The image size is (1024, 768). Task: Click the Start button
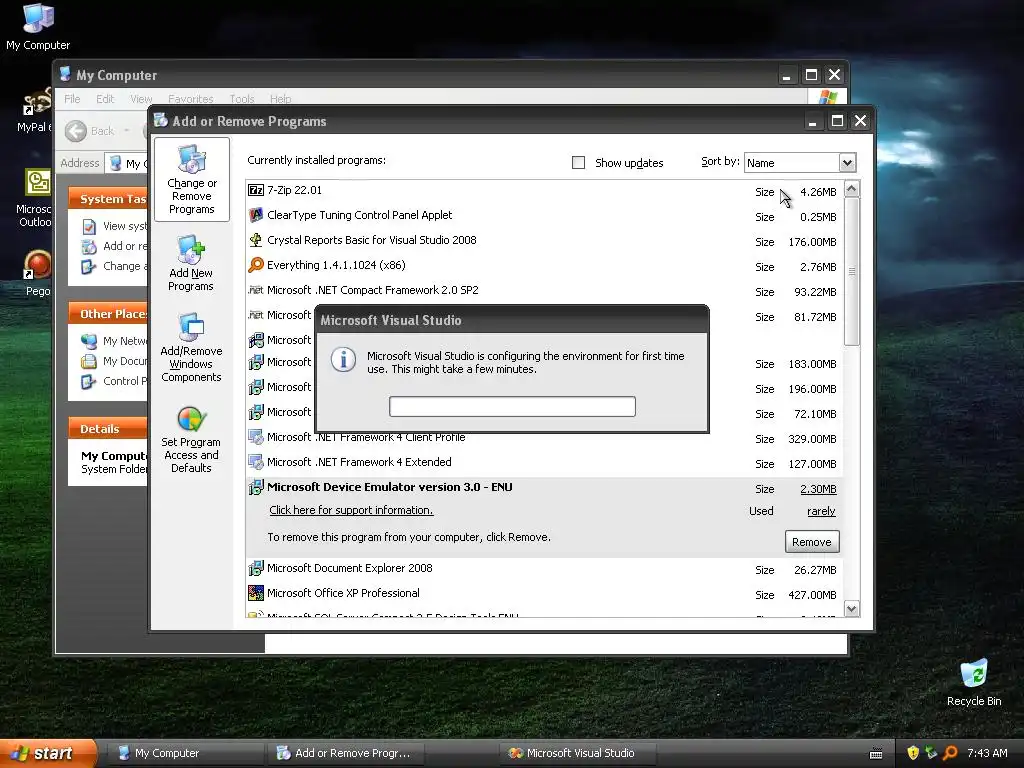[48, 753]
